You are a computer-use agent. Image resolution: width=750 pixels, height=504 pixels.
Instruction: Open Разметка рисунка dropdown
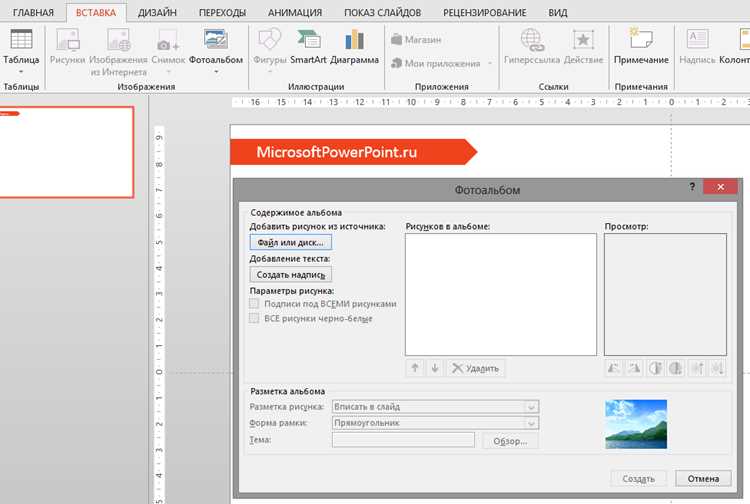pos(435,406)
